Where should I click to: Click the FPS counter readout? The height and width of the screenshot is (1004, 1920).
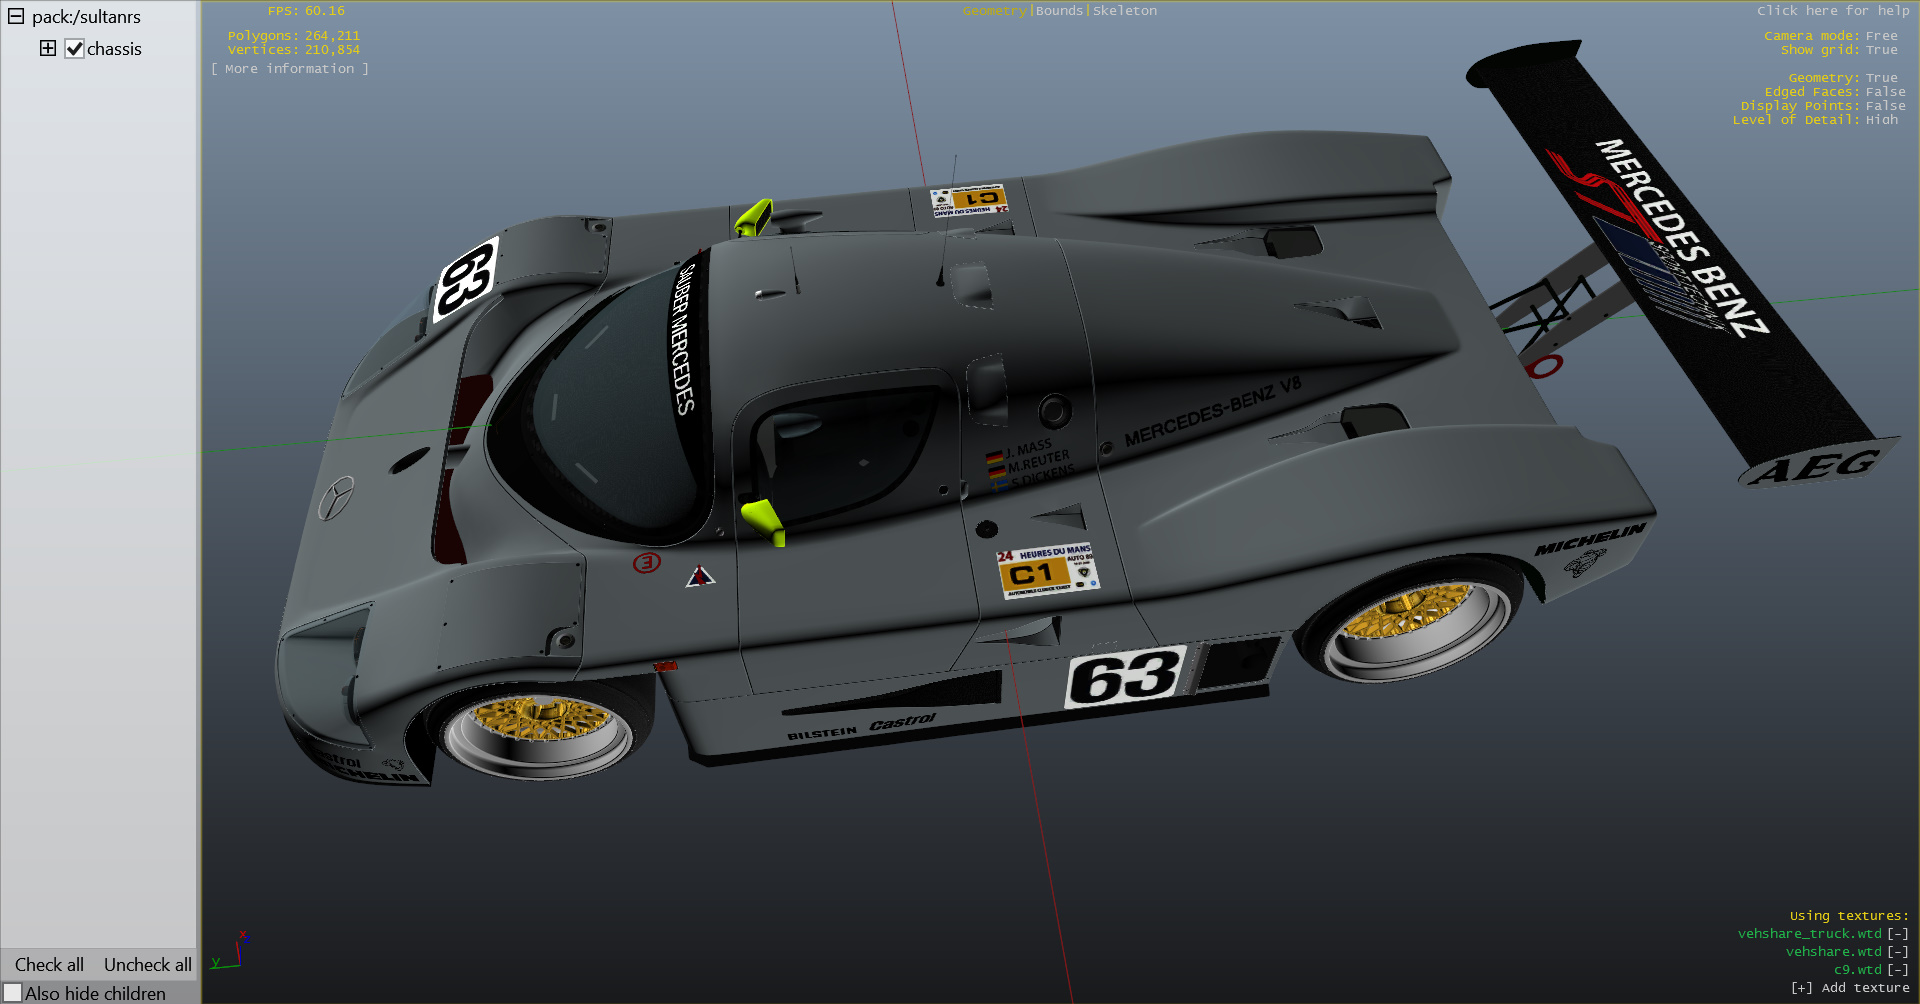tap(306, 11)
